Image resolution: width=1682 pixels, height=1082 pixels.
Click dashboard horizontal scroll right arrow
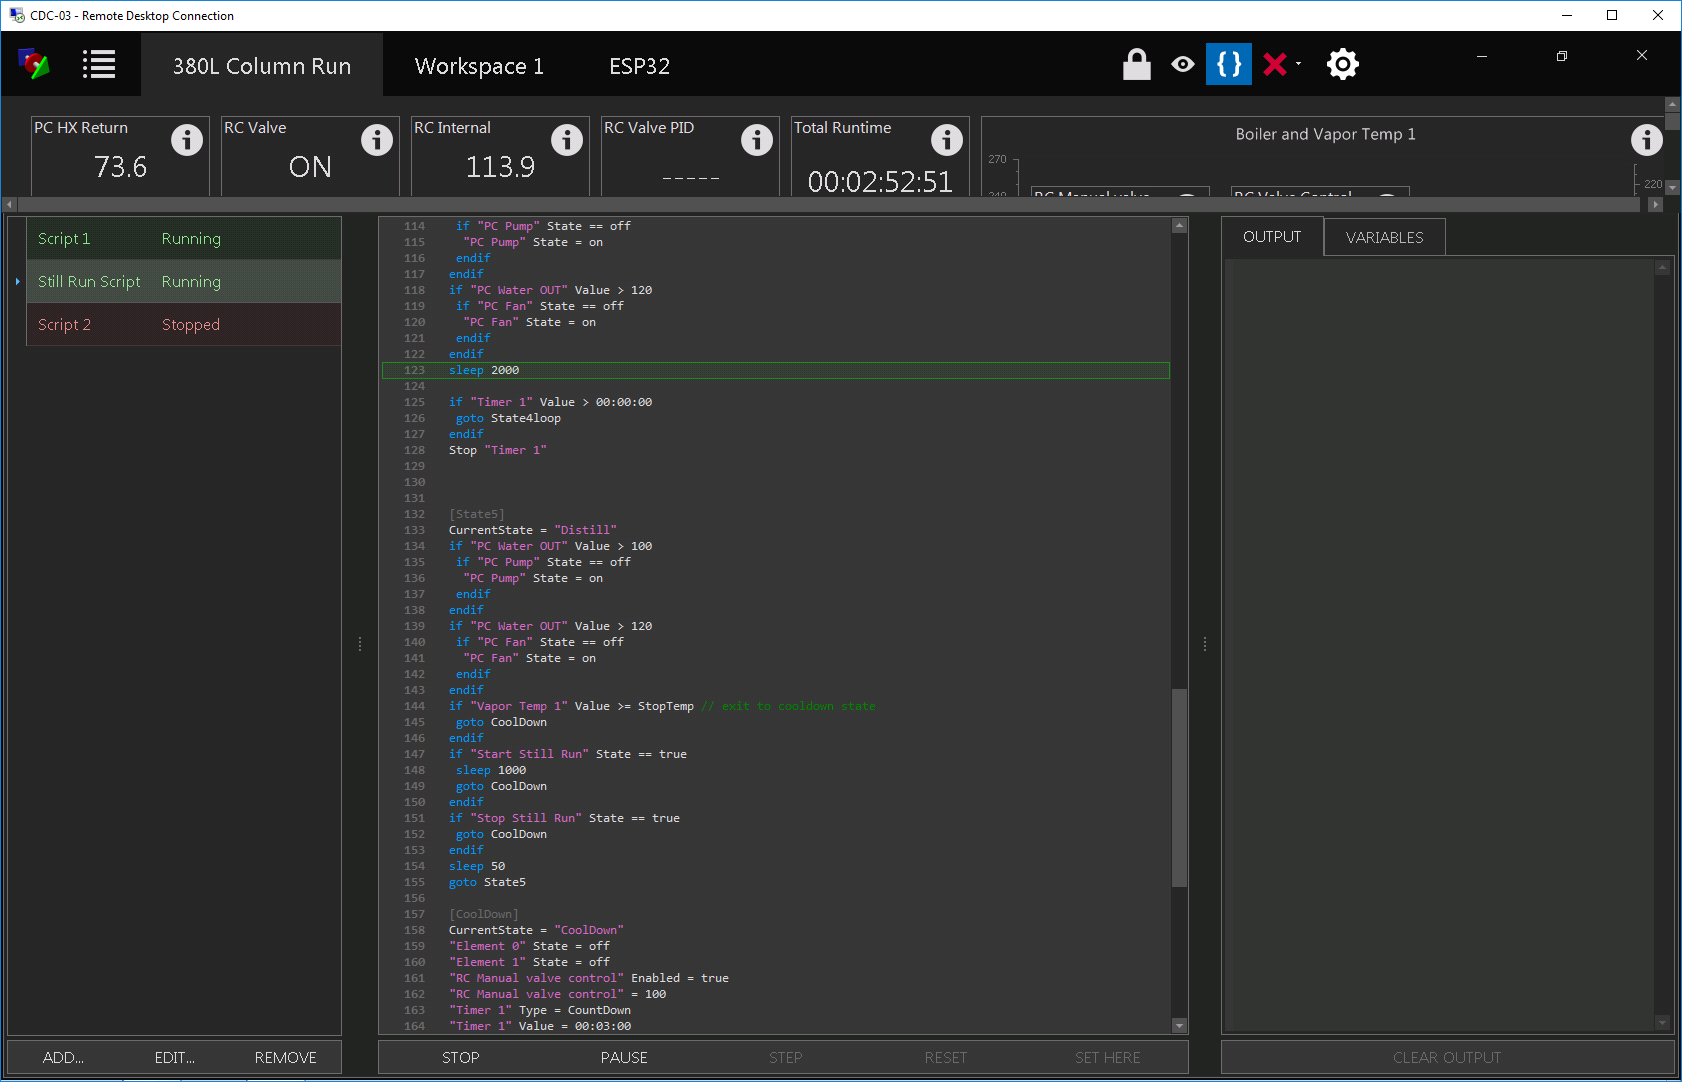[x=1655, y=204]
